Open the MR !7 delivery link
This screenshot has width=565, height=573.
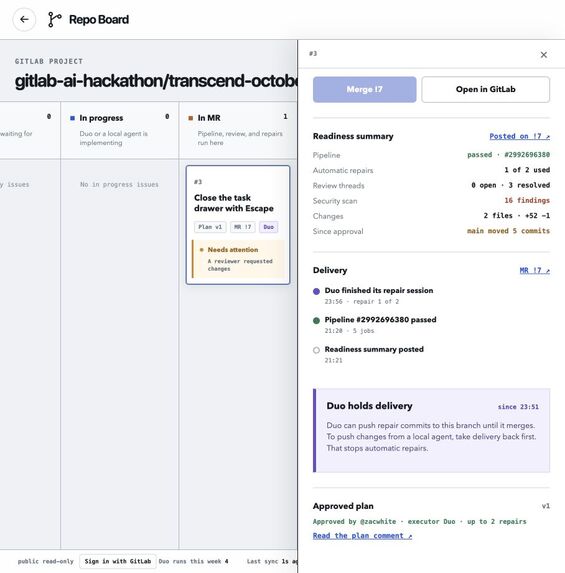[534, 270]
